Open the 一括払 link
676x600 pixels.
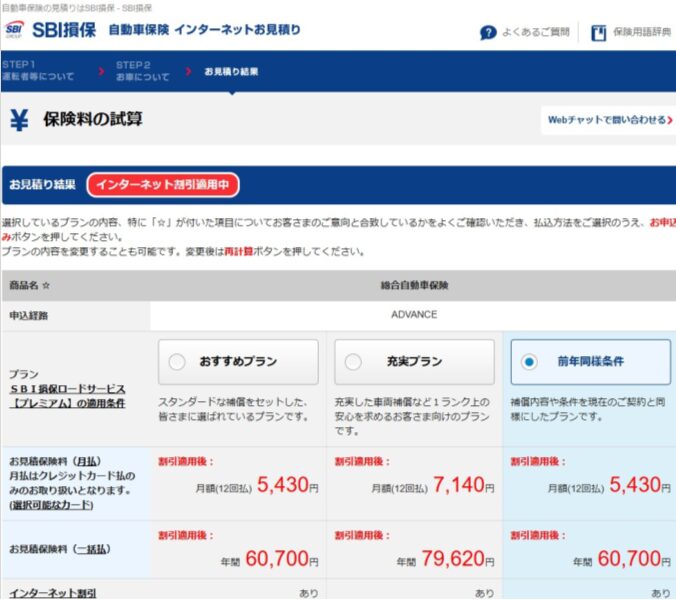pyautogui.click(x=91, y=549)
